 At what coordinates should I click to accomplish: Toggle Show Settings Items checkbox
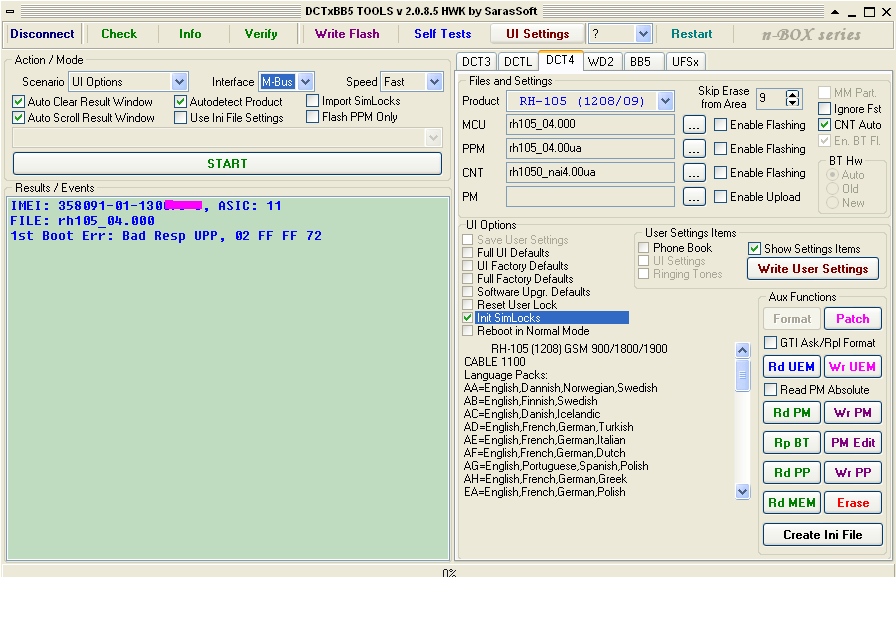pyautogui.click(x=754, y=249)
